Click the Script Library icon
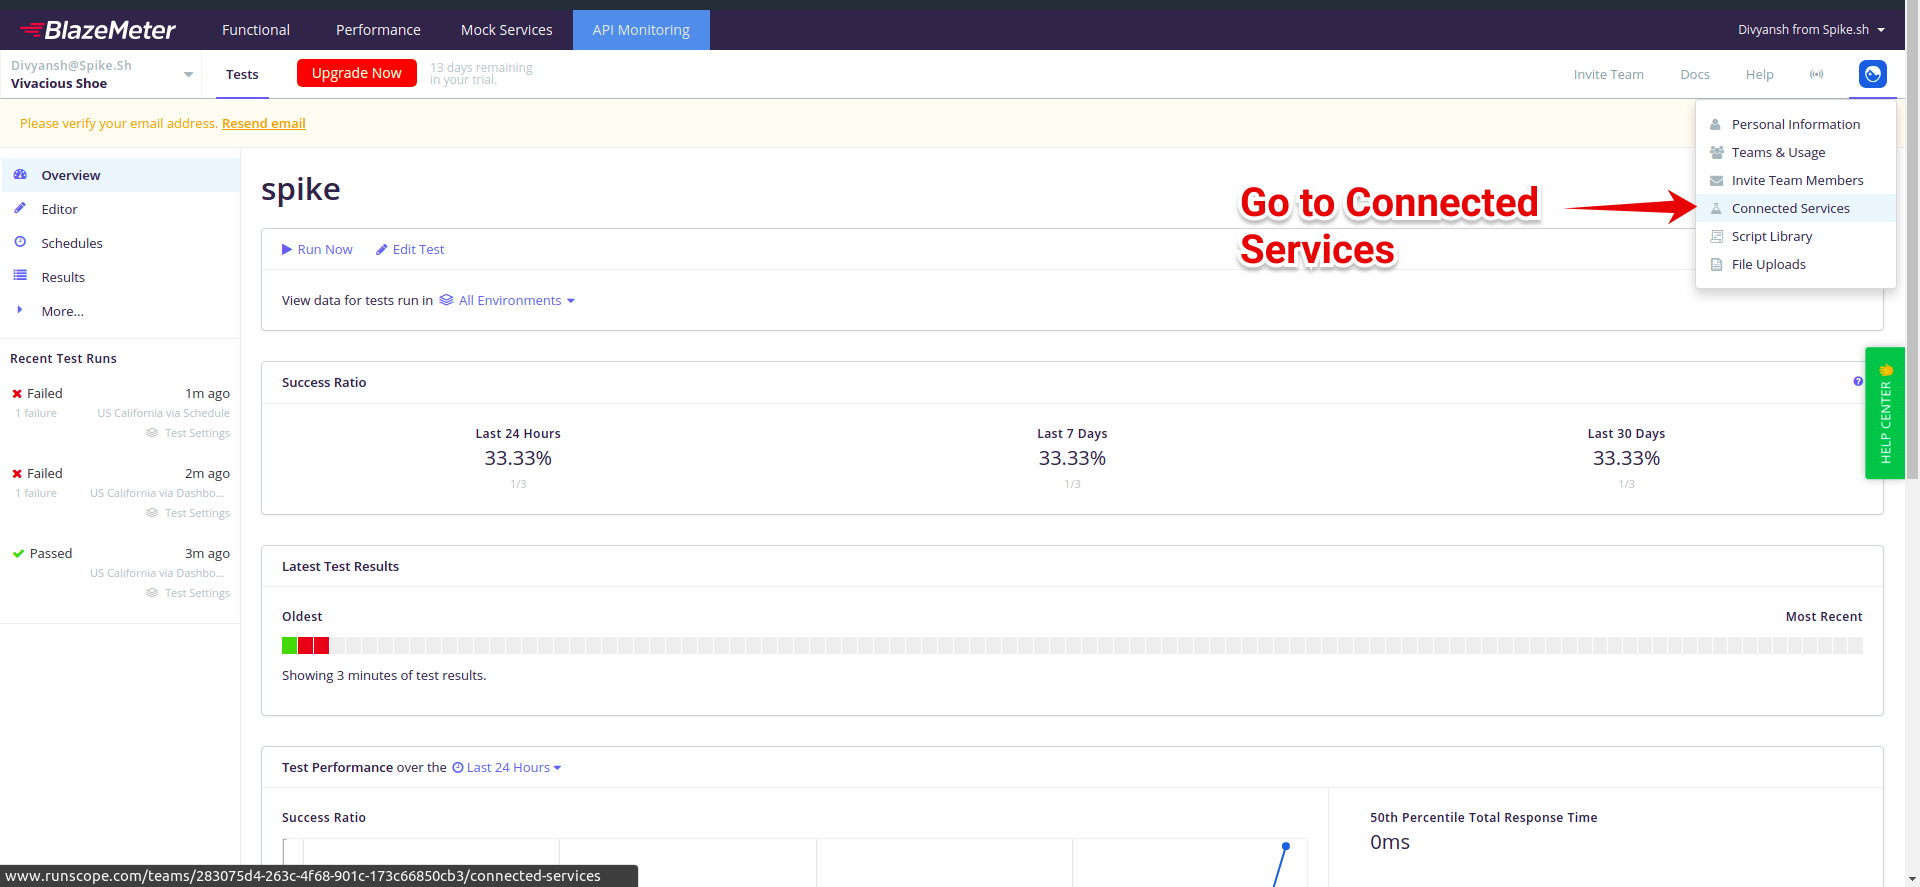1920x887 pixels. click(1717, 236)
